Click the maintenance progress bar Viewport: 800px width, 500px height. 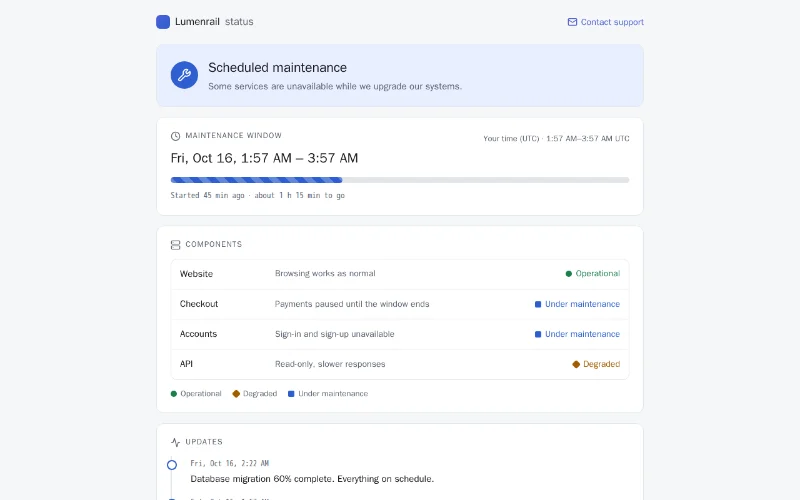(x=400, y=180)
